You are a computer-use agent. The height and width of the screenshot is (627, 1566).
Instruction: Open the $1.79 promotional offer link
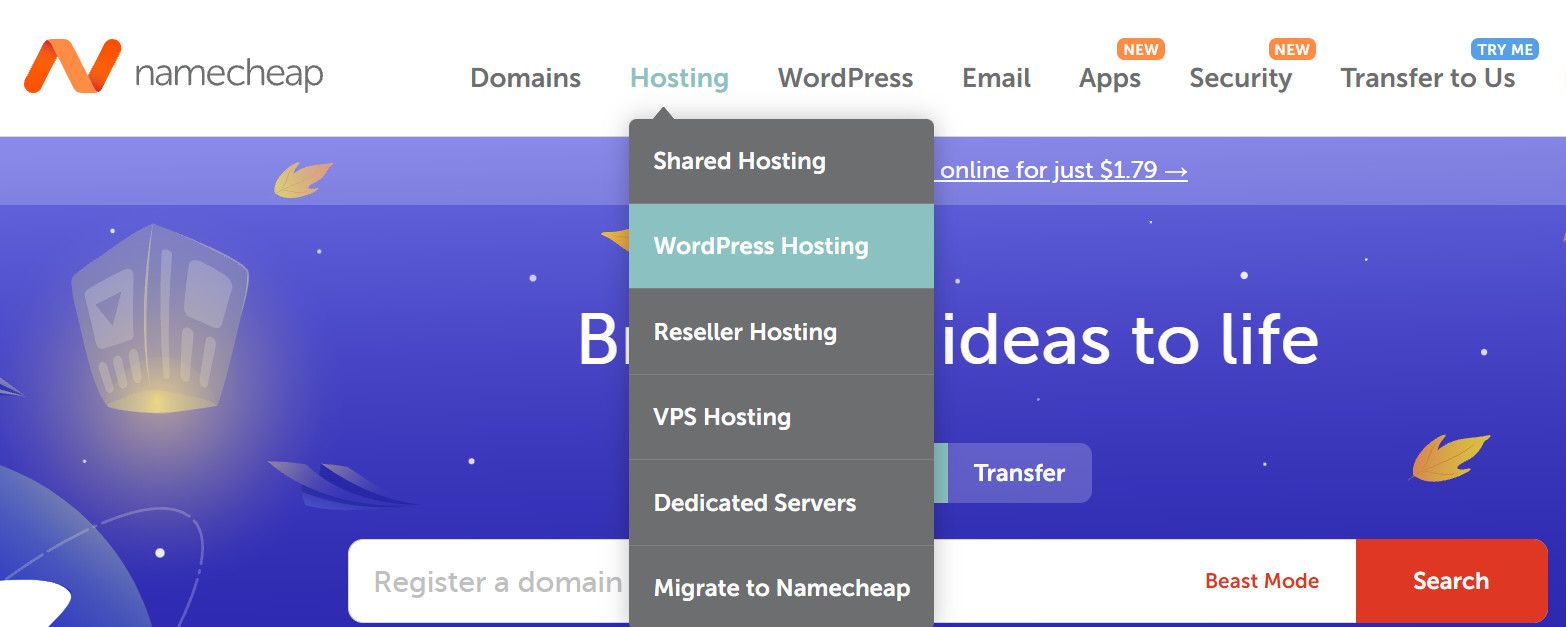pyautogui.click(x=1060, y=170)
